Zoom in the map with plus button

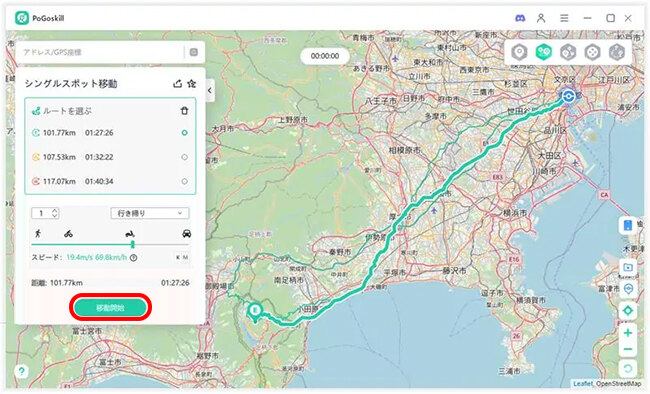pos(628,333)
